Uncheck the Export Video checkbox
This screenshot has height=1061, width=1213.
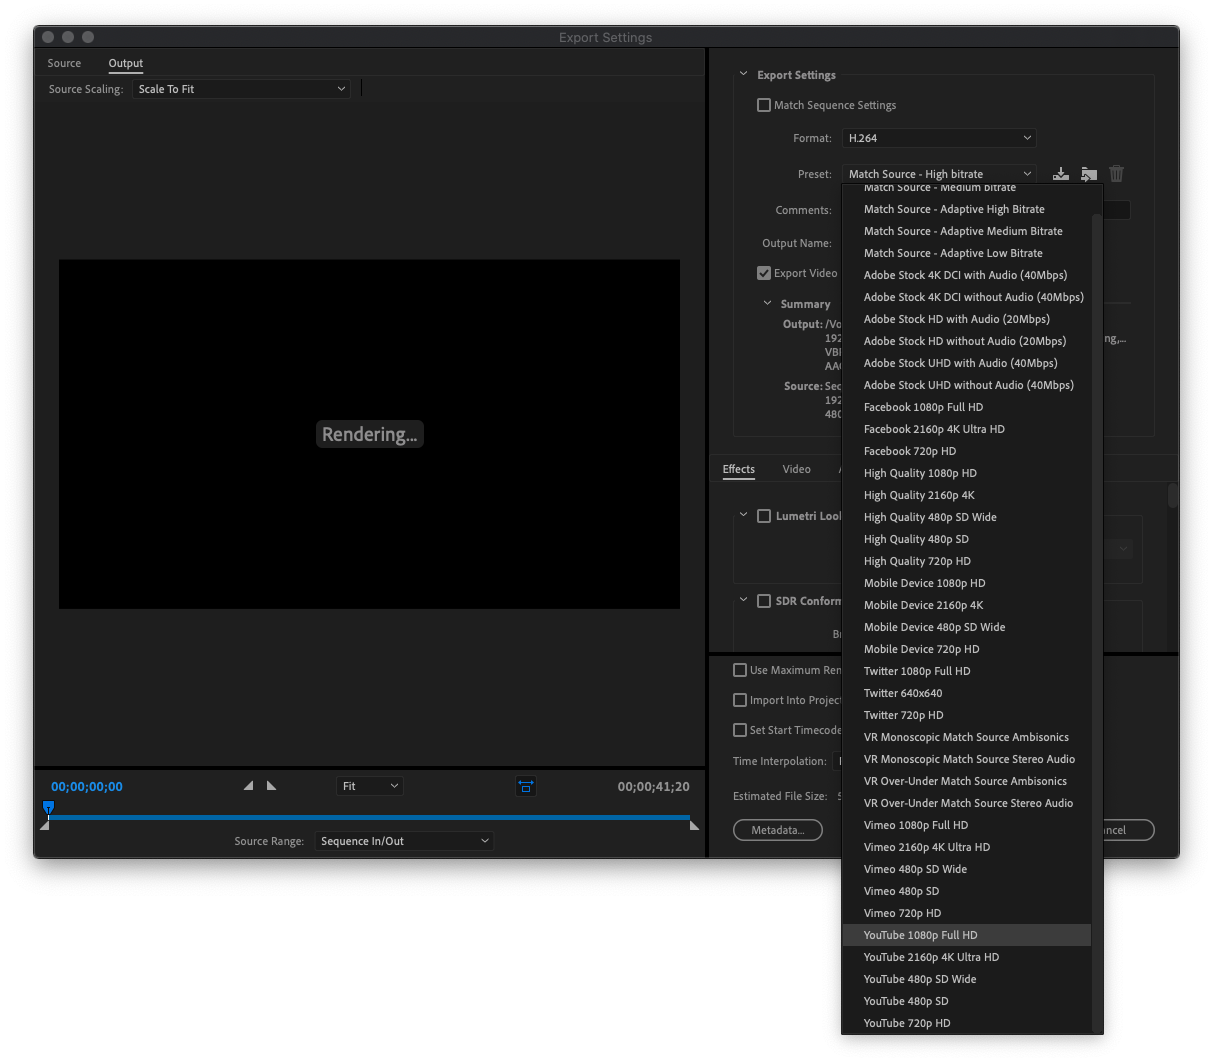tap(764, 273)
